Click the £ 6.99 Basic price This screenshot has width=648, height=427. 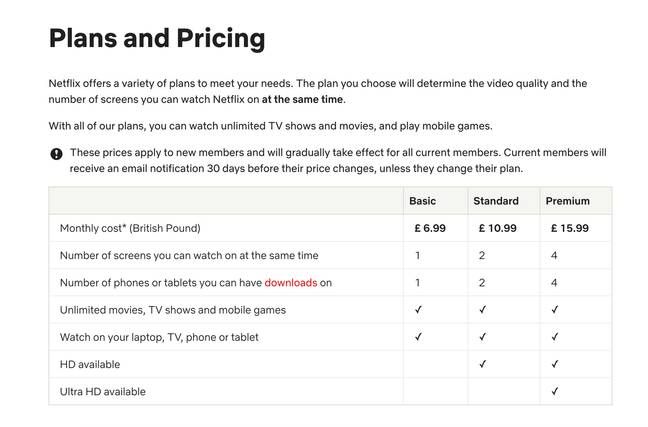click(430, 228)
